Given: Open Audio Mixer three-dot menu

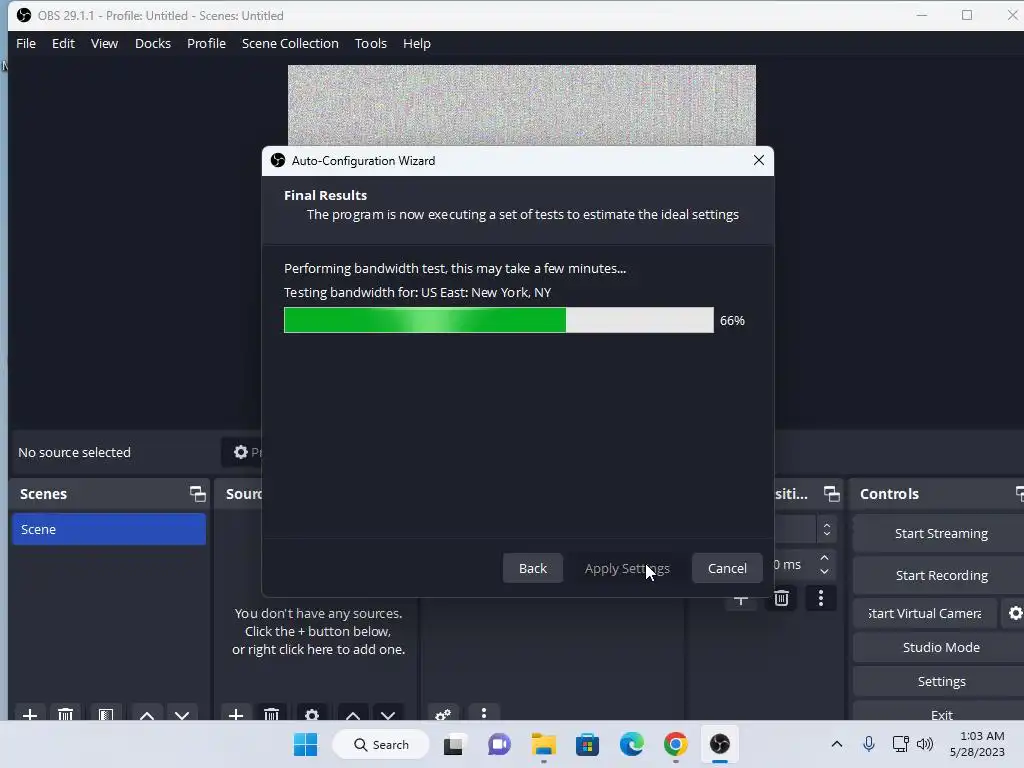Looking at the screenshot, I should point(484,713).
